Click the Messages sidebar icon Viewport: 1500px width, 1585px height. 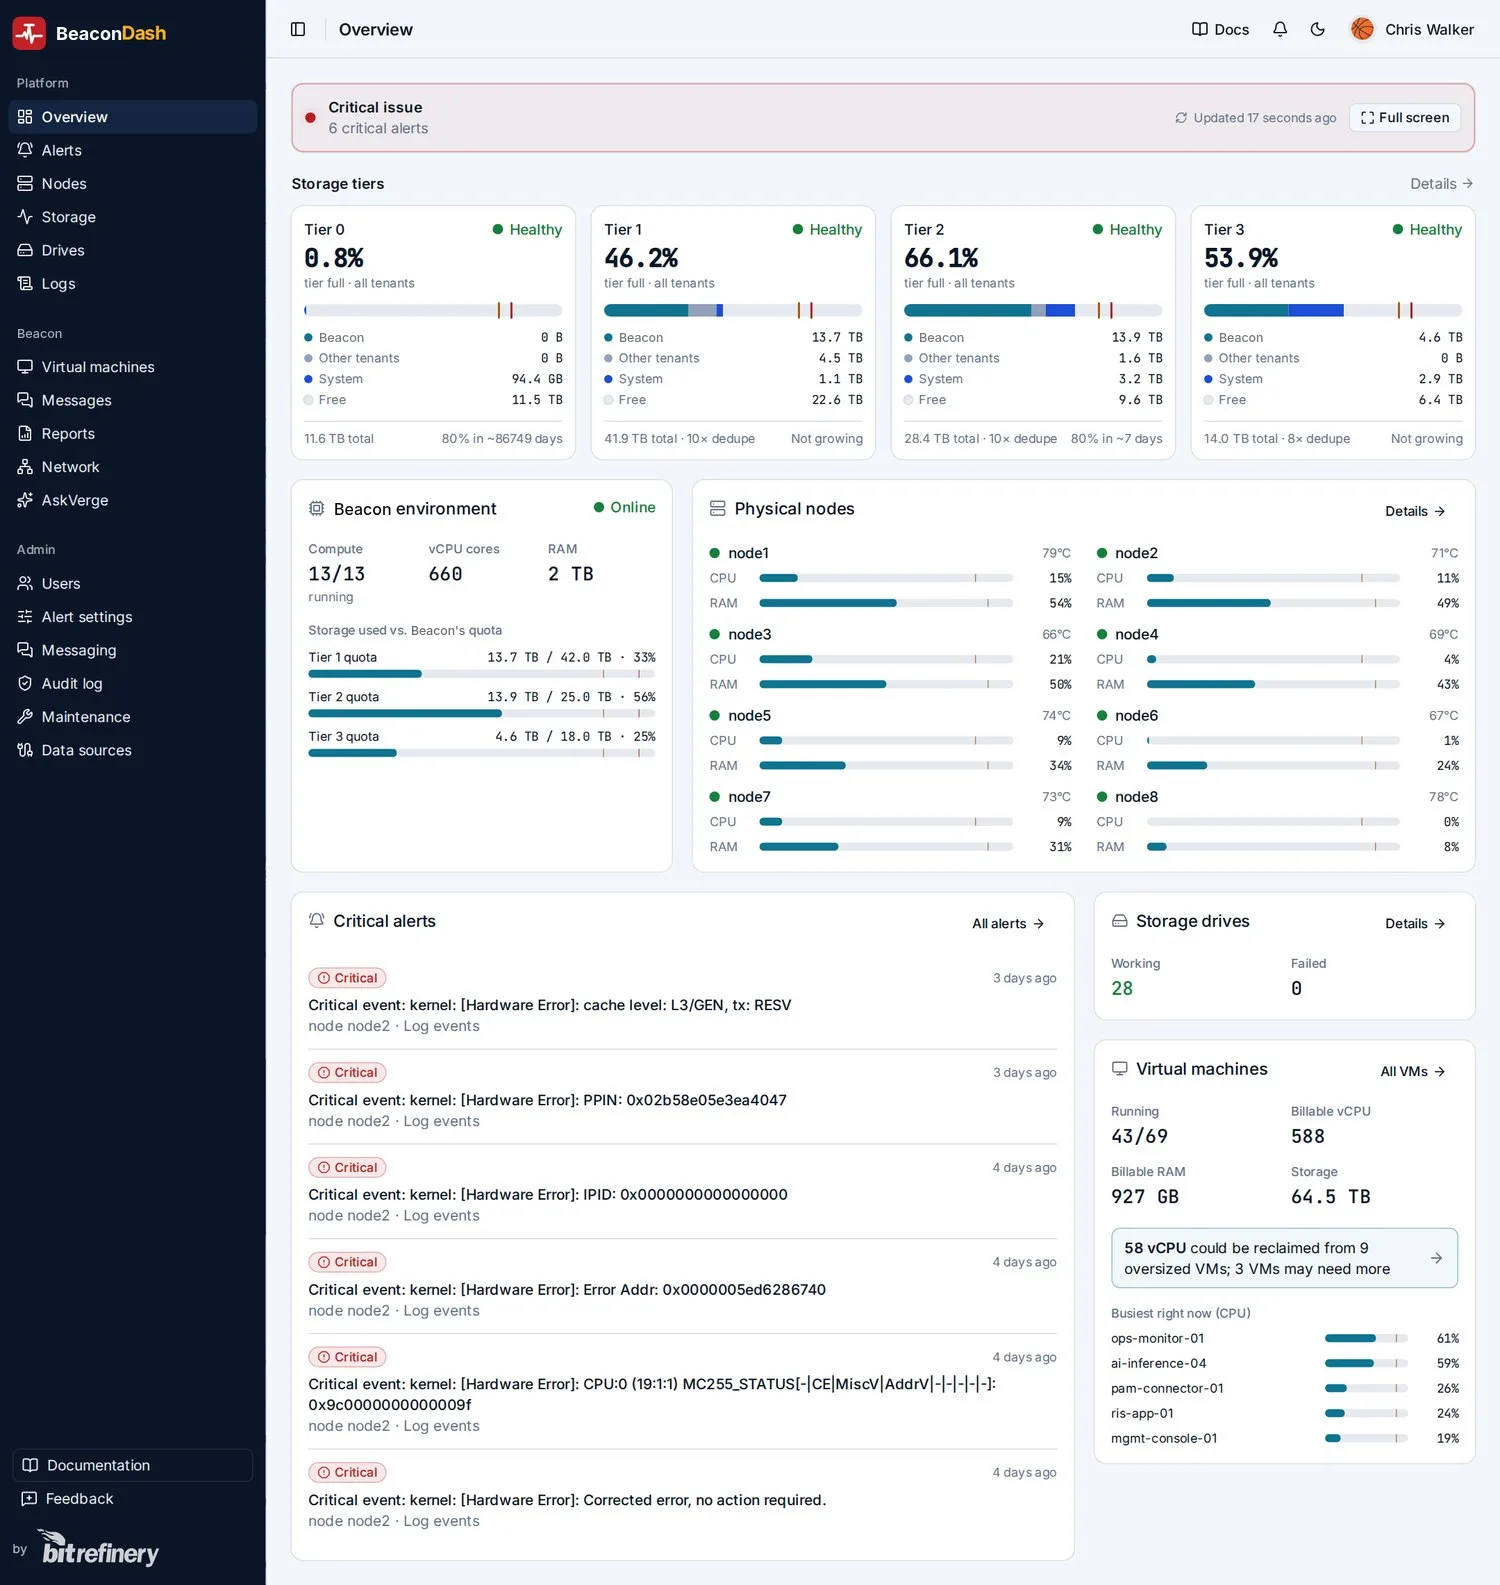click(25, 400)
